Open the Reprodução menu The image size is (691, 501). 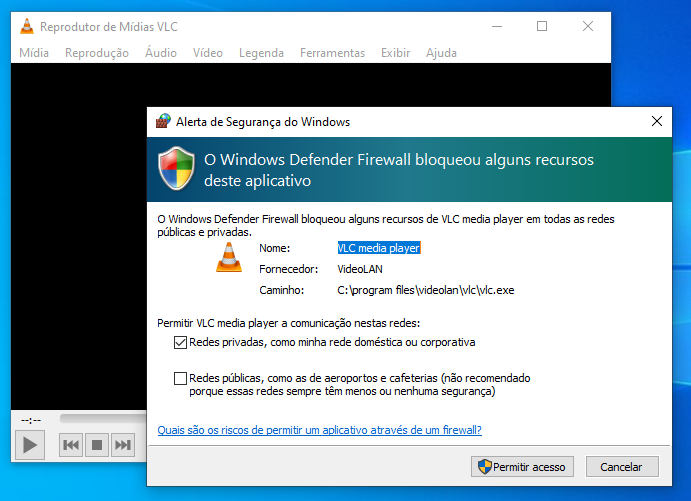(97, 53)
